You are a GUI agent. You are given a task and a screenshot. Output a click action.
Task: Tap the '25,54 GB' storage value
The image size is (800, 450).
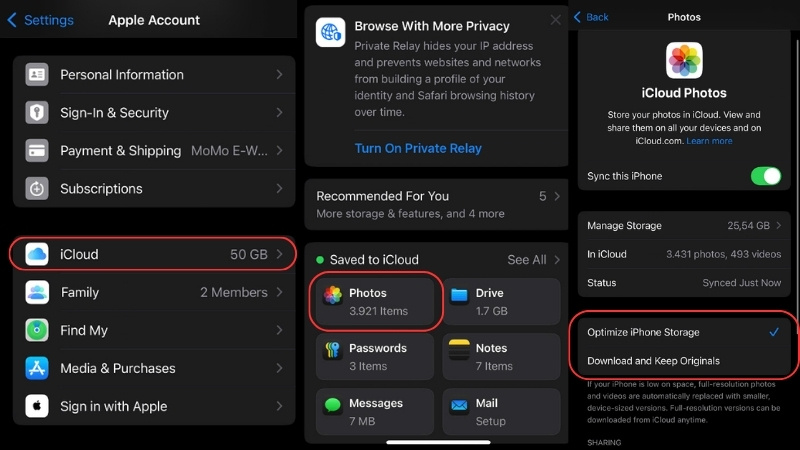tap(748, 226)
